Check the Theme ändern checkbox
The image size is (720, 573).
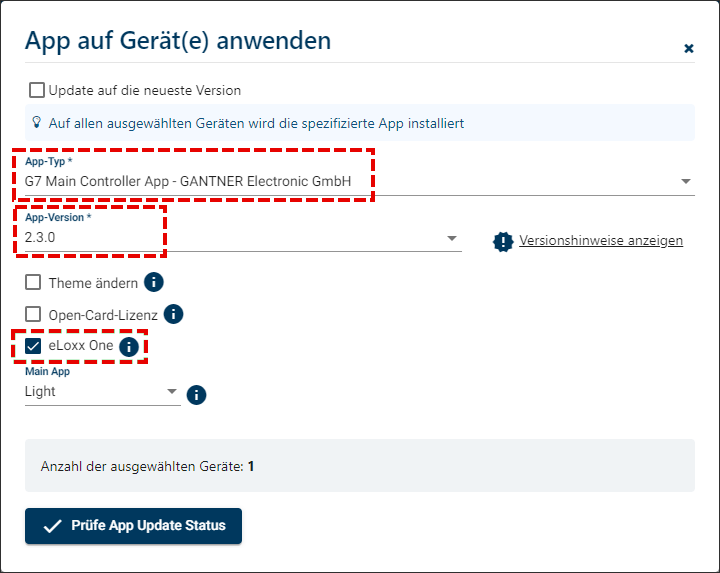(x=33, y=282)
